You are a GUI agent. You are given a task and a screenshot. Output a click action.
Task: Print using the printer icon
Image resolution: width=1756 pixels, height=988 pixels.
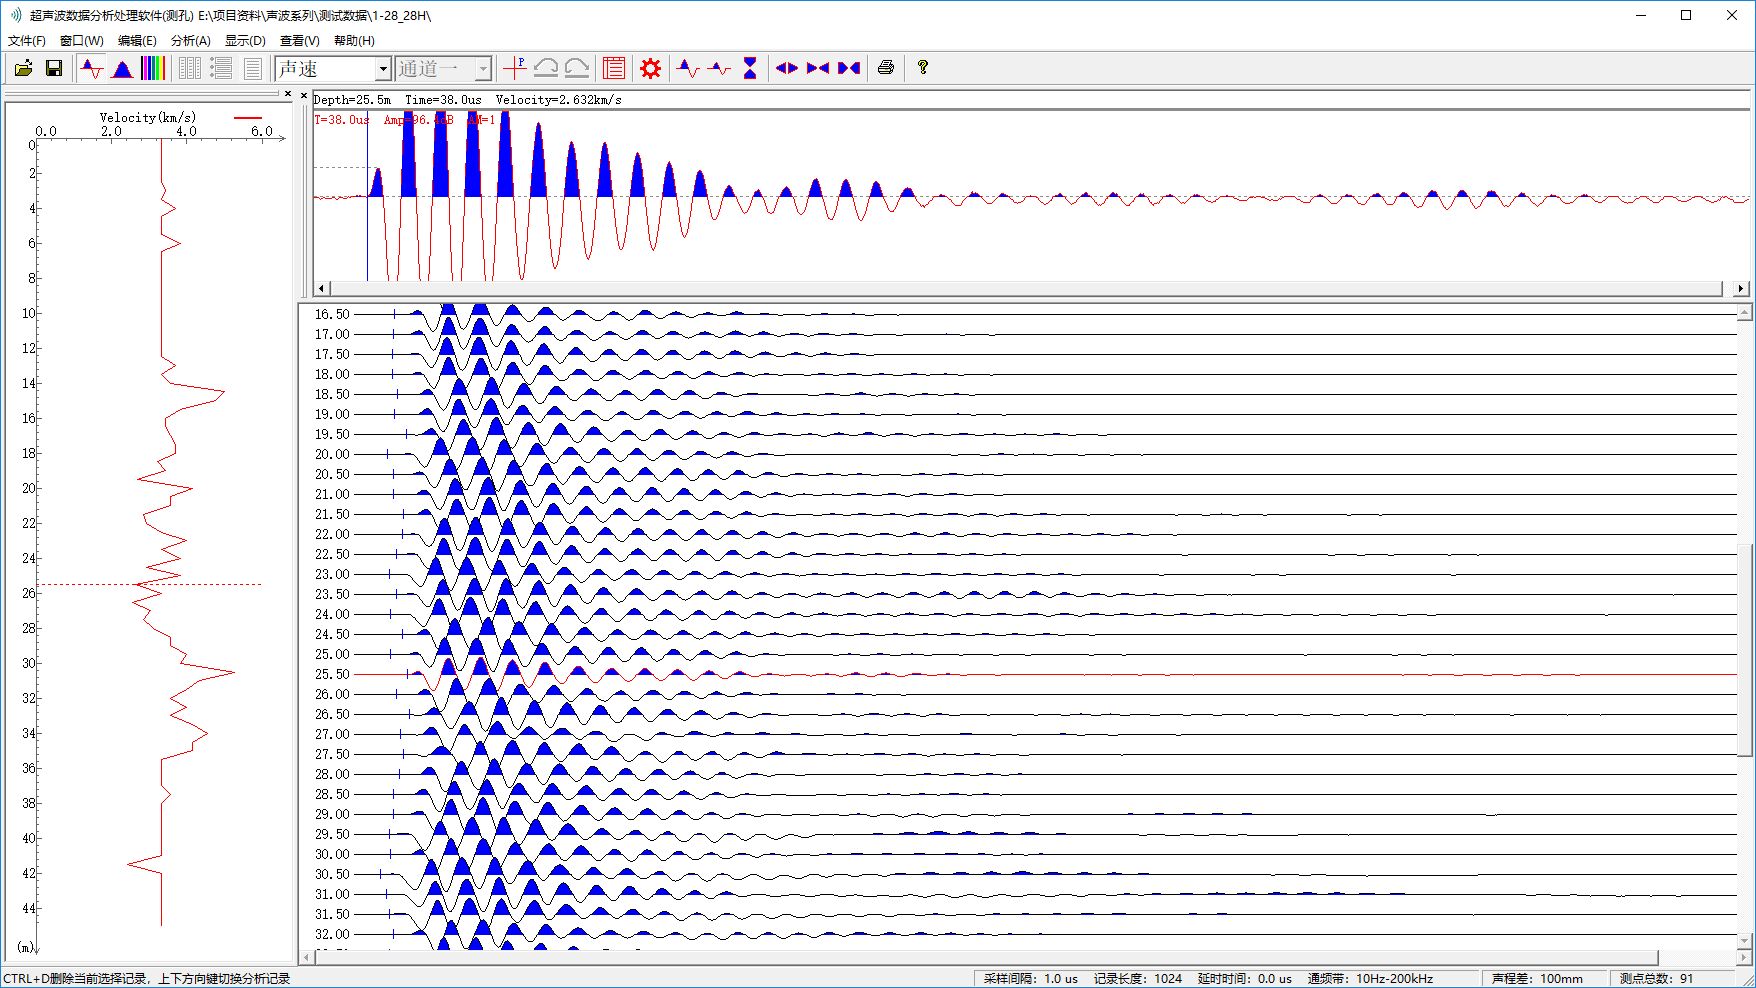885,68
